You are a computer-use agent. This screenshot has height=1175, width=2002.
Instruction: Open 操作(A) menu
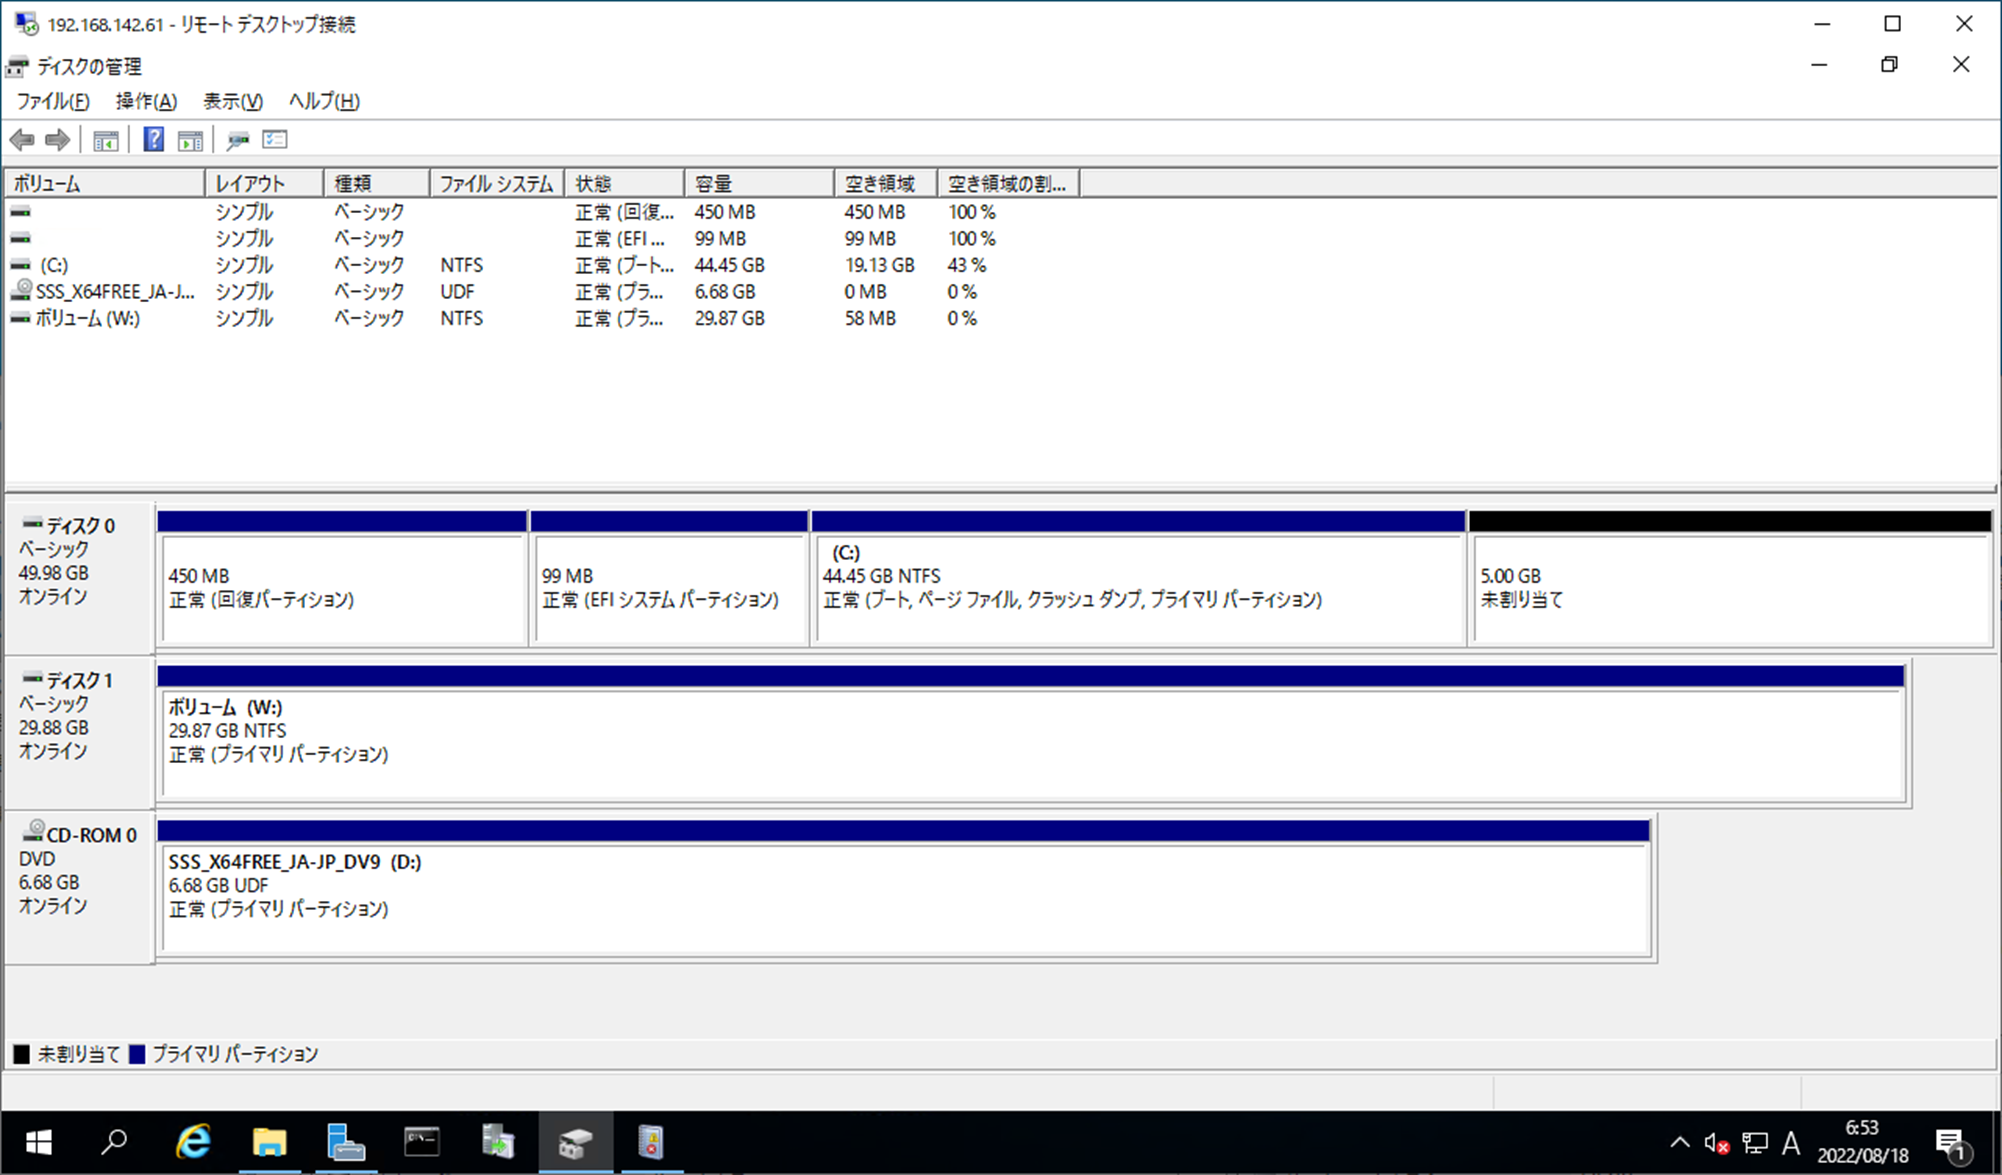point(146,101)
